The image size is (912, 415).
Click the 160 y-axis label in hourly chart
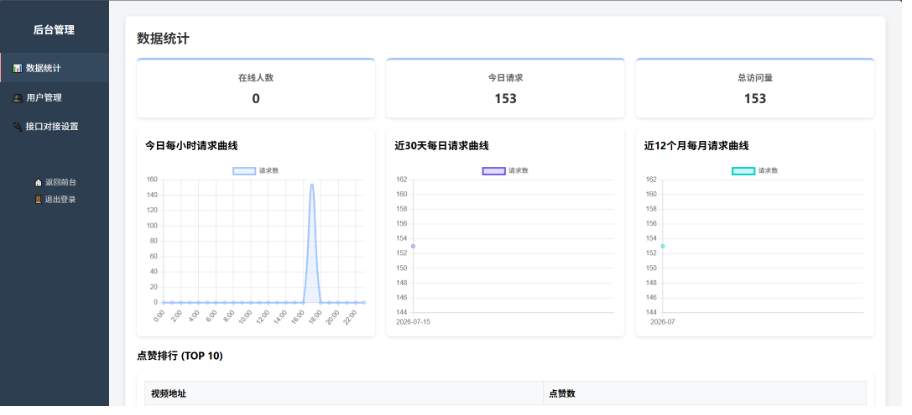tap(152, 180)
